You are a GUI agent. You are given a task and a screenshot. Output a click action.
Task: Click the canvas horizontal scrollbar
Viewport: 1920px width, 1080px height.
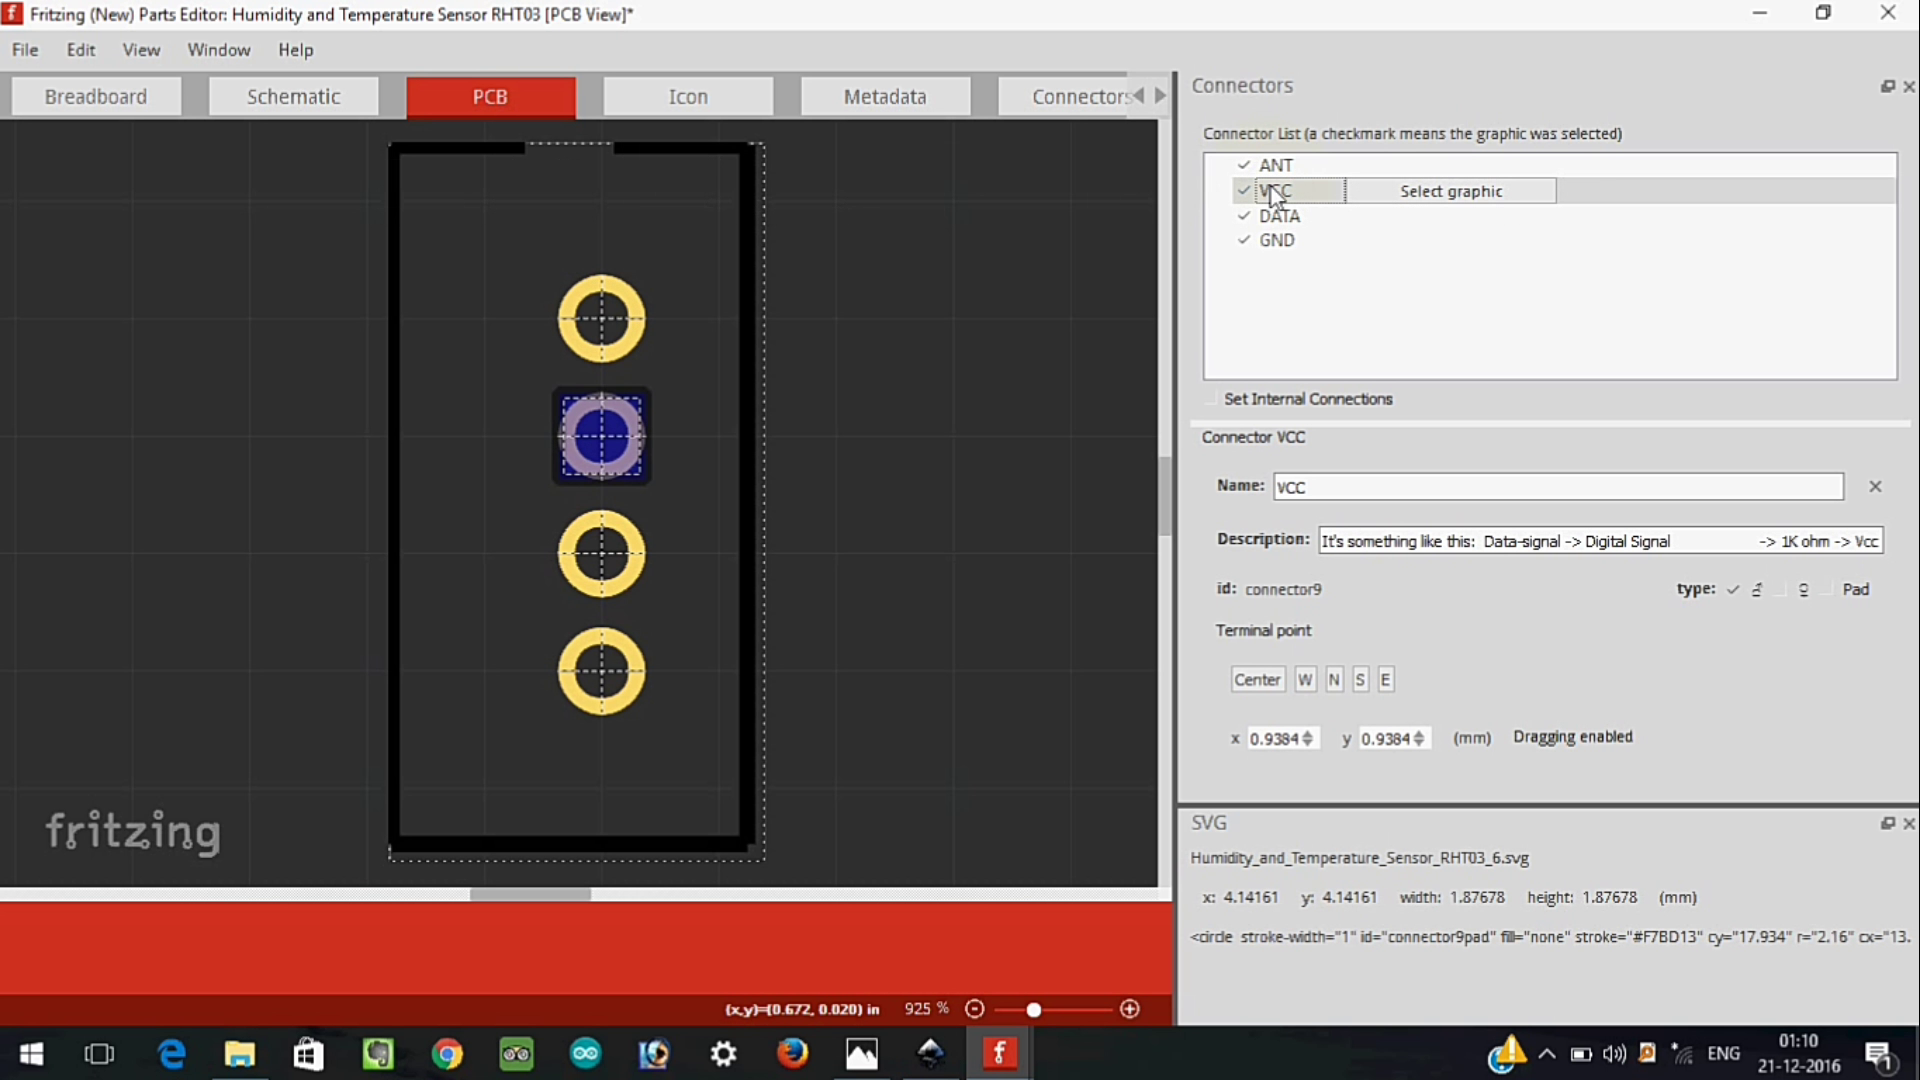pos(530,894)
